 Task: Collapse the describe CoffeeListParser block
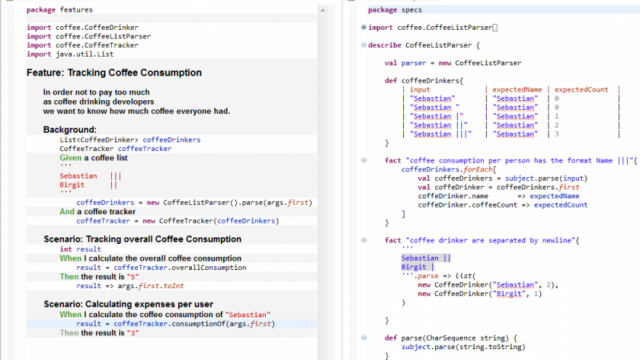[363, 45]
